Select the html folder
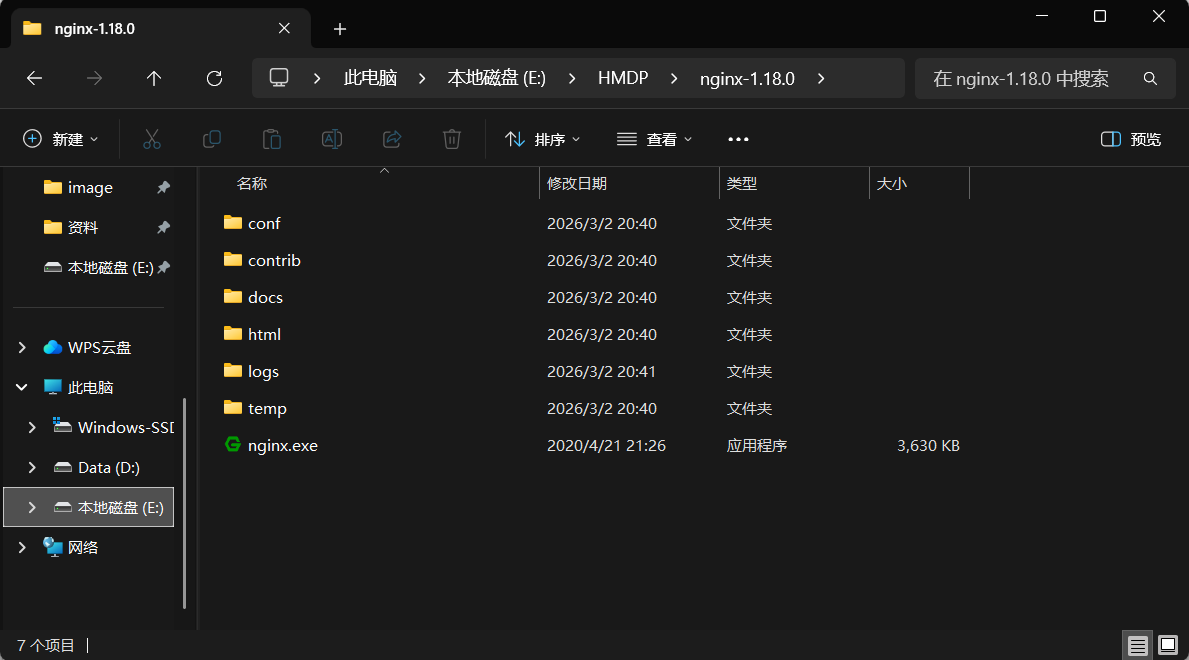Viewport: 1189px width, 660px height. [264, 335]
